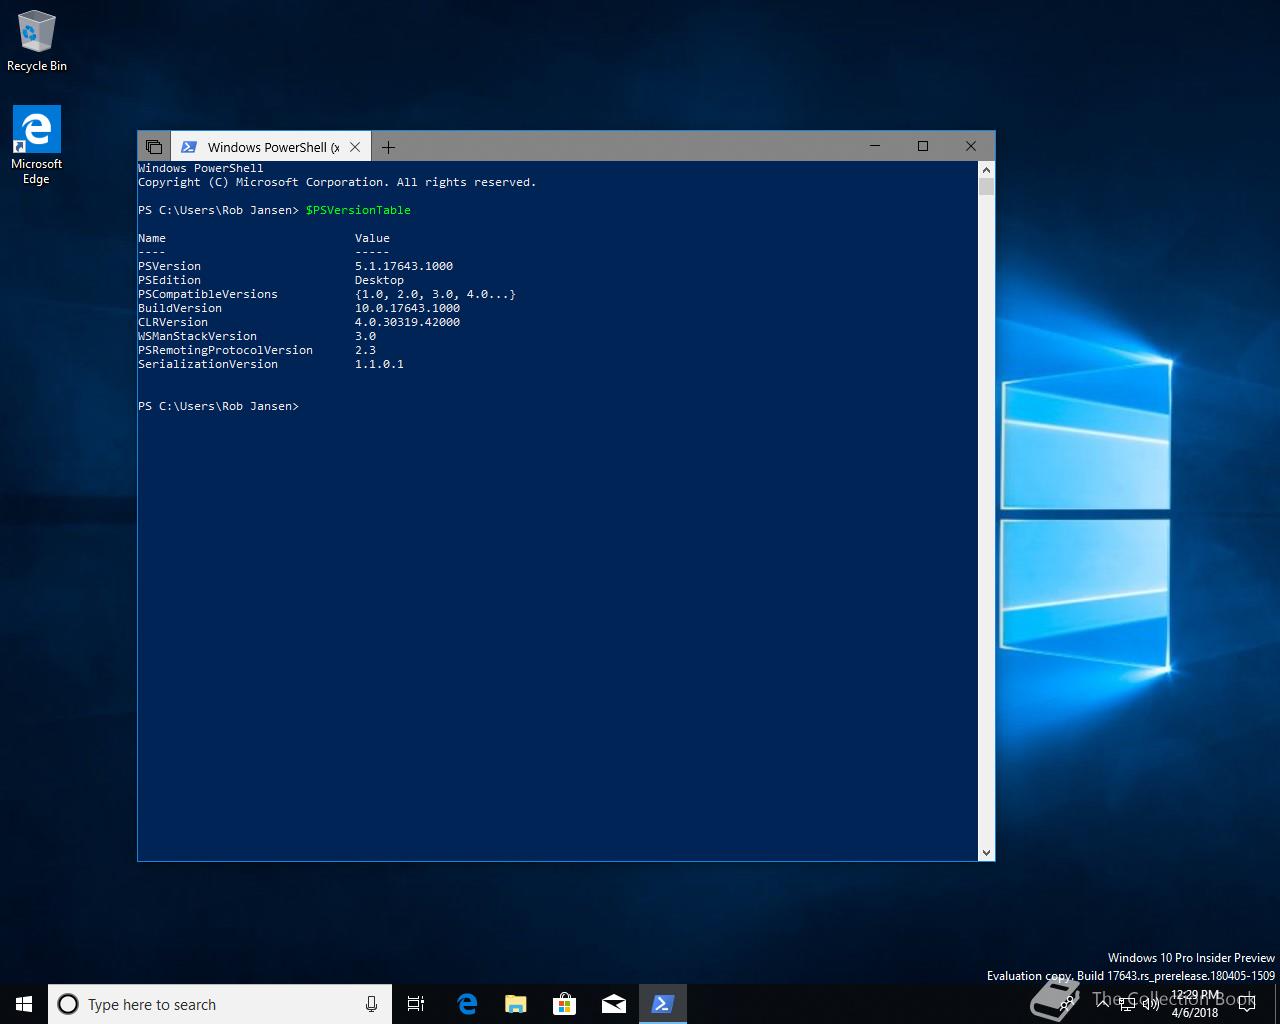This screenshot has height=1024, width=1280.
Task: Click the PowerShell taskbar icon
Action: [x=662, y=1004]
